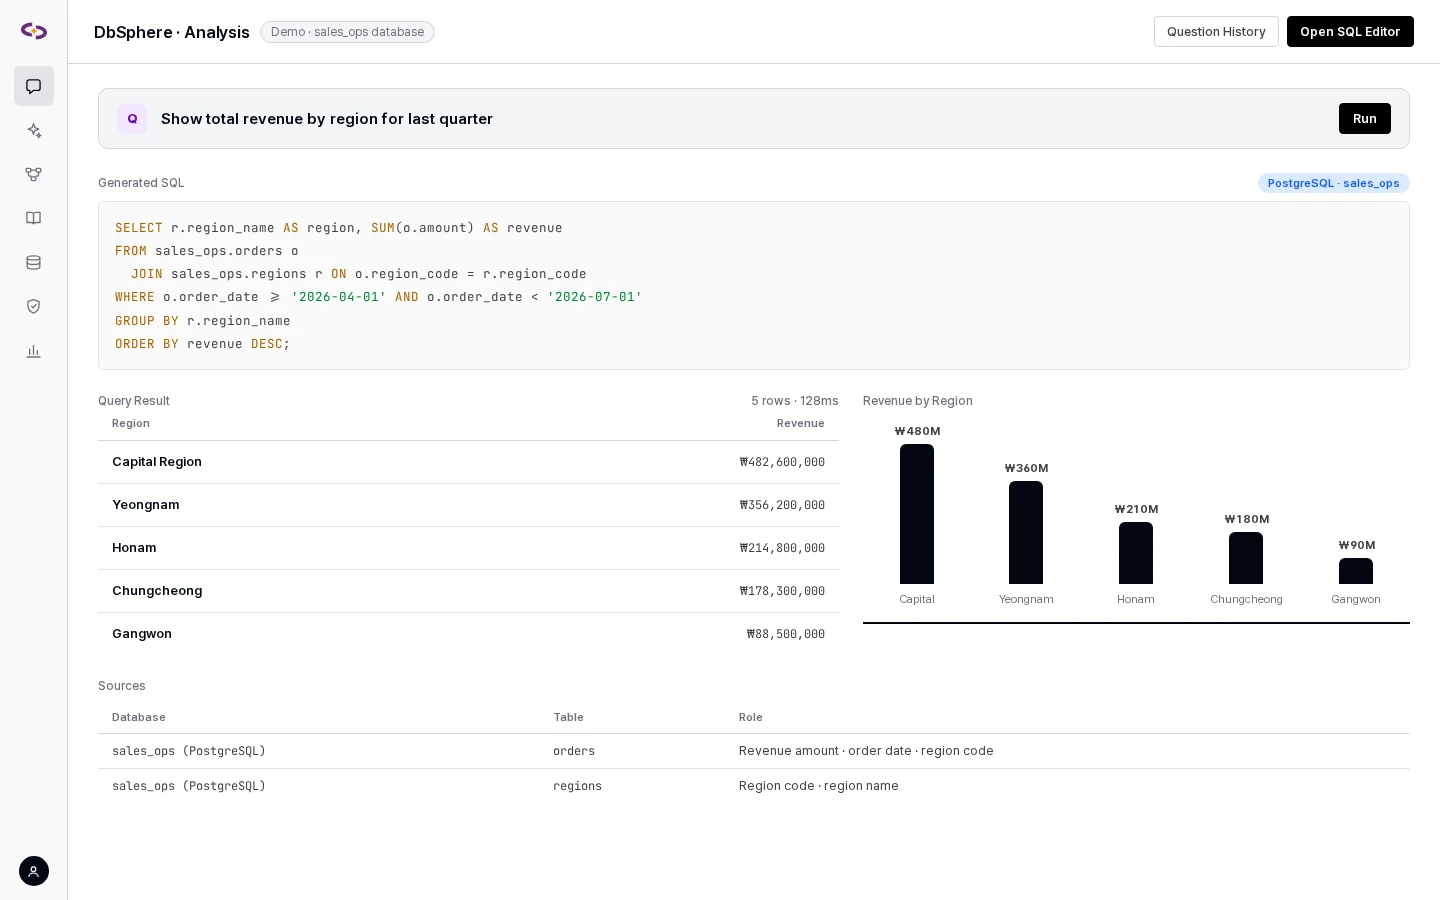Click revenue value ₩482,600,000
Screen dimensions: 1440x900
[782, 462]
